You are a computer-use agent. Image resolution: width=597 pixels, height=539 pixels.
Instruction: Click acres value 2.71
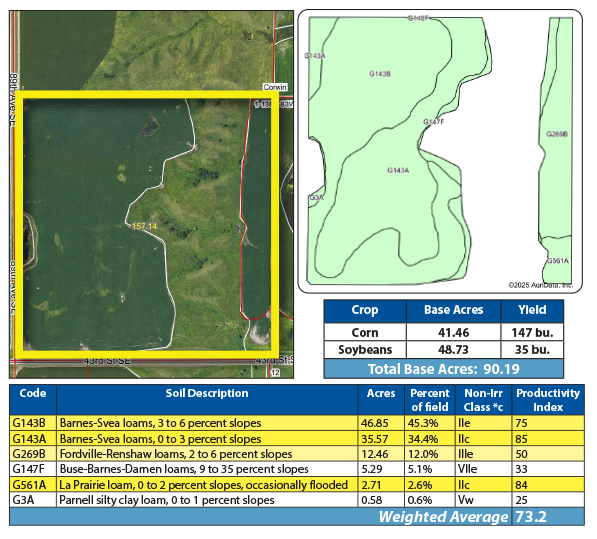click(371, 485)
